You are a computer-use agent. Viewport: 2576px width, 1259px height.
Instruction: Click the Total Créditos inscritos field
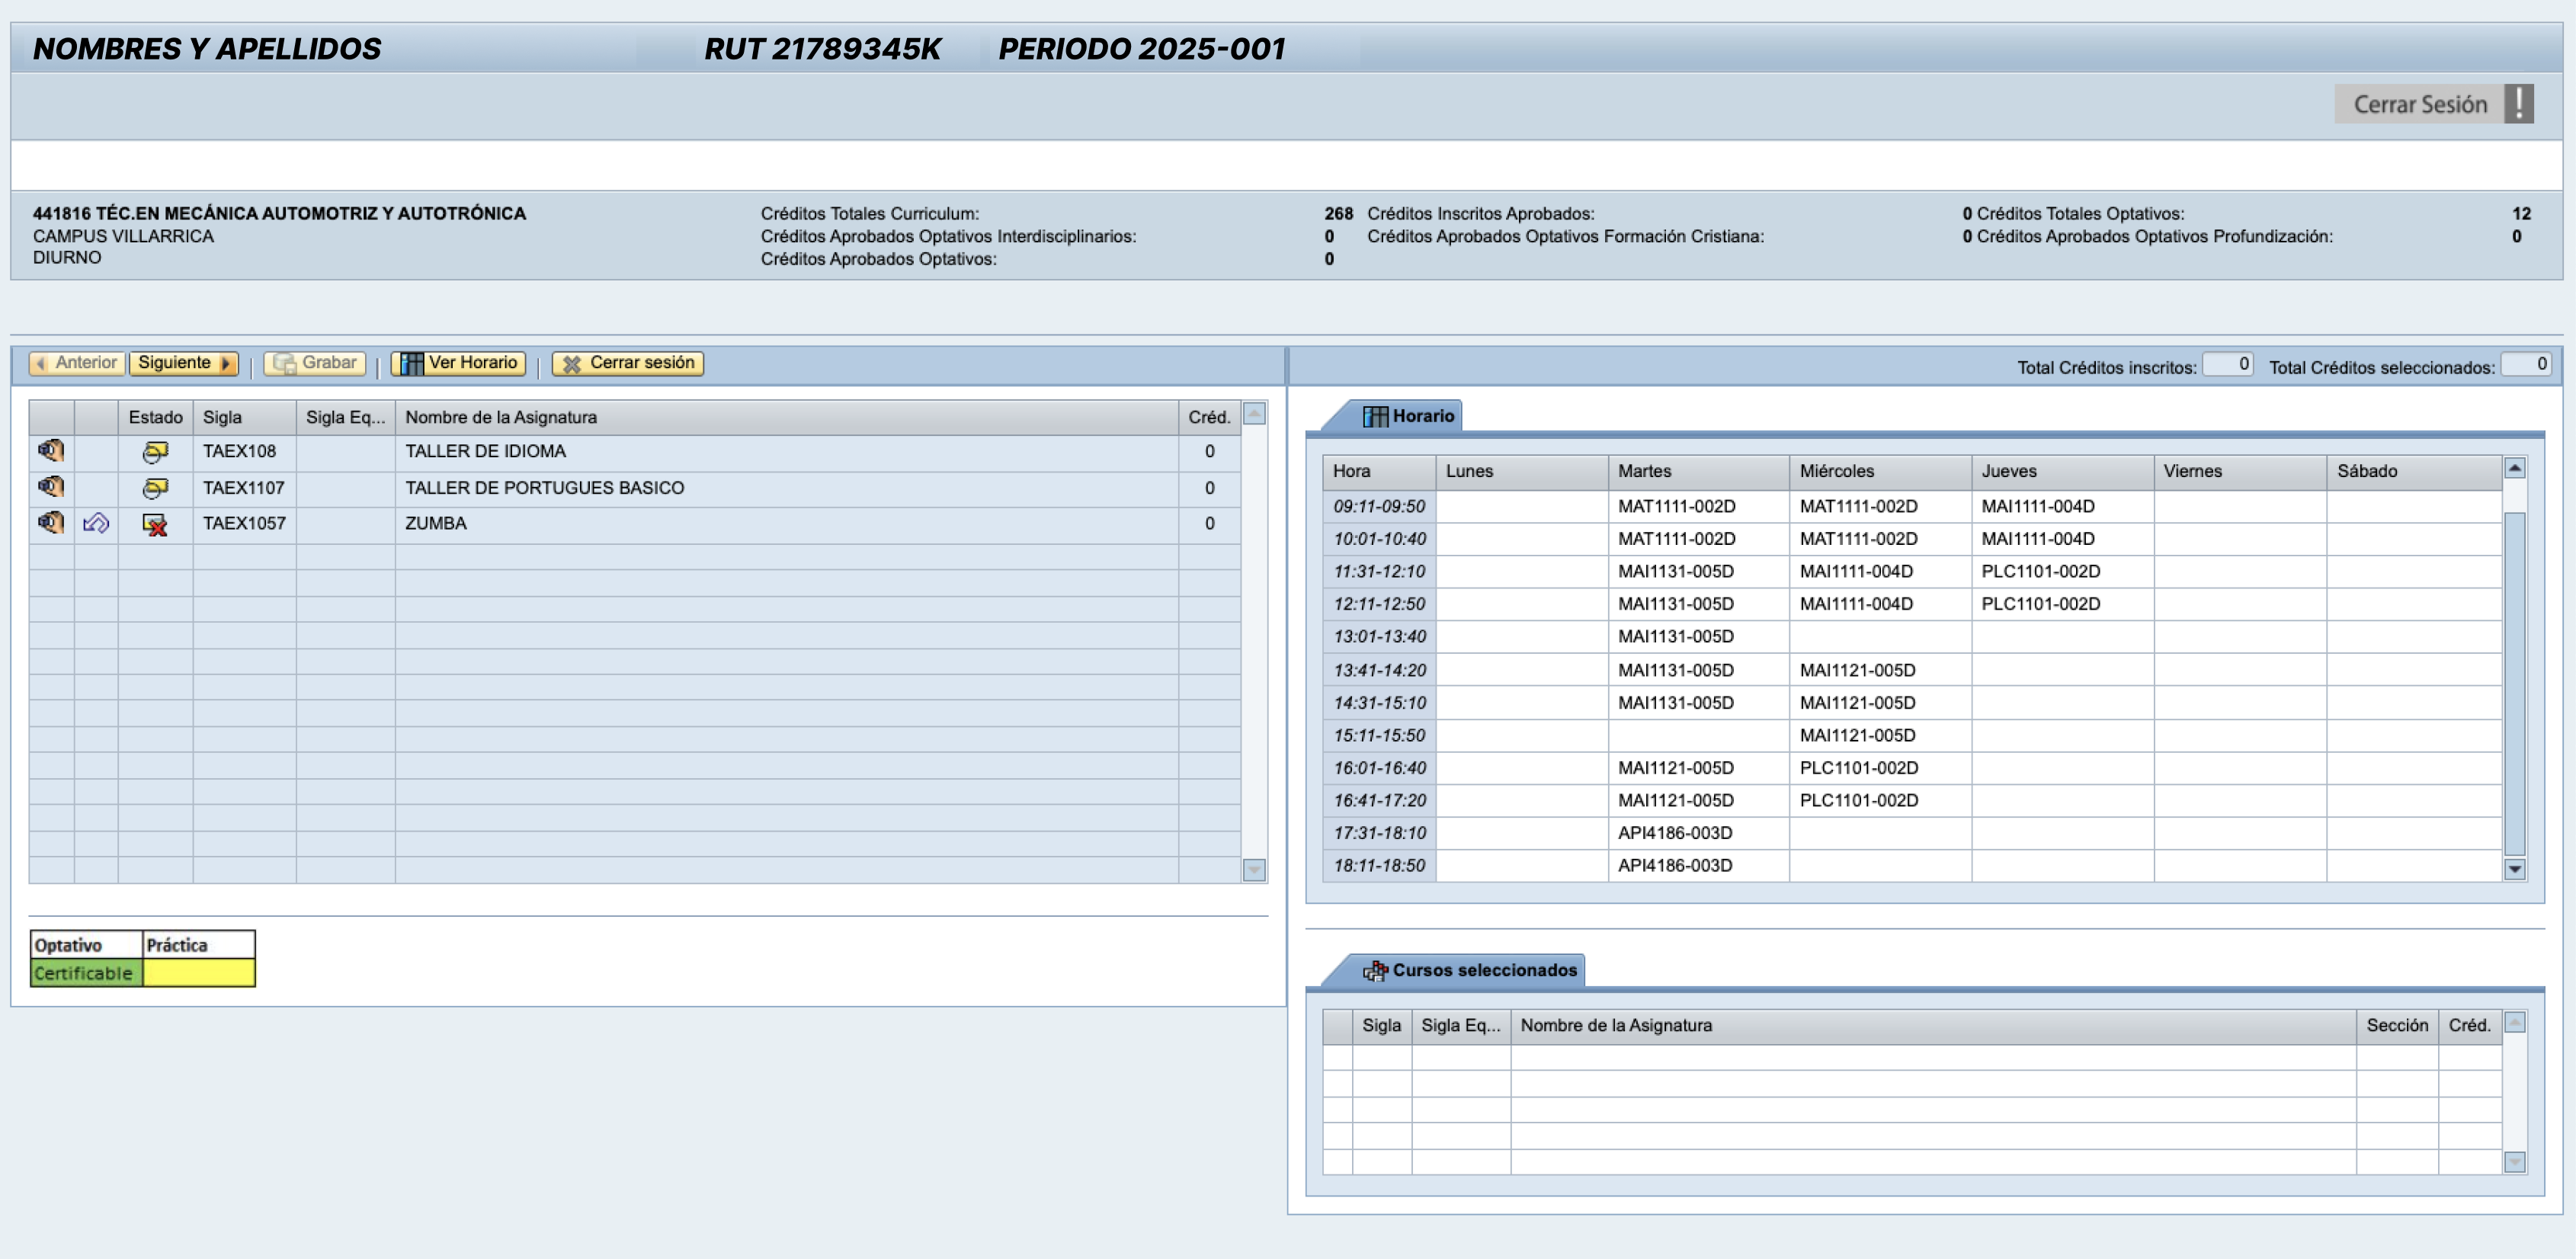pos(2227,365)
